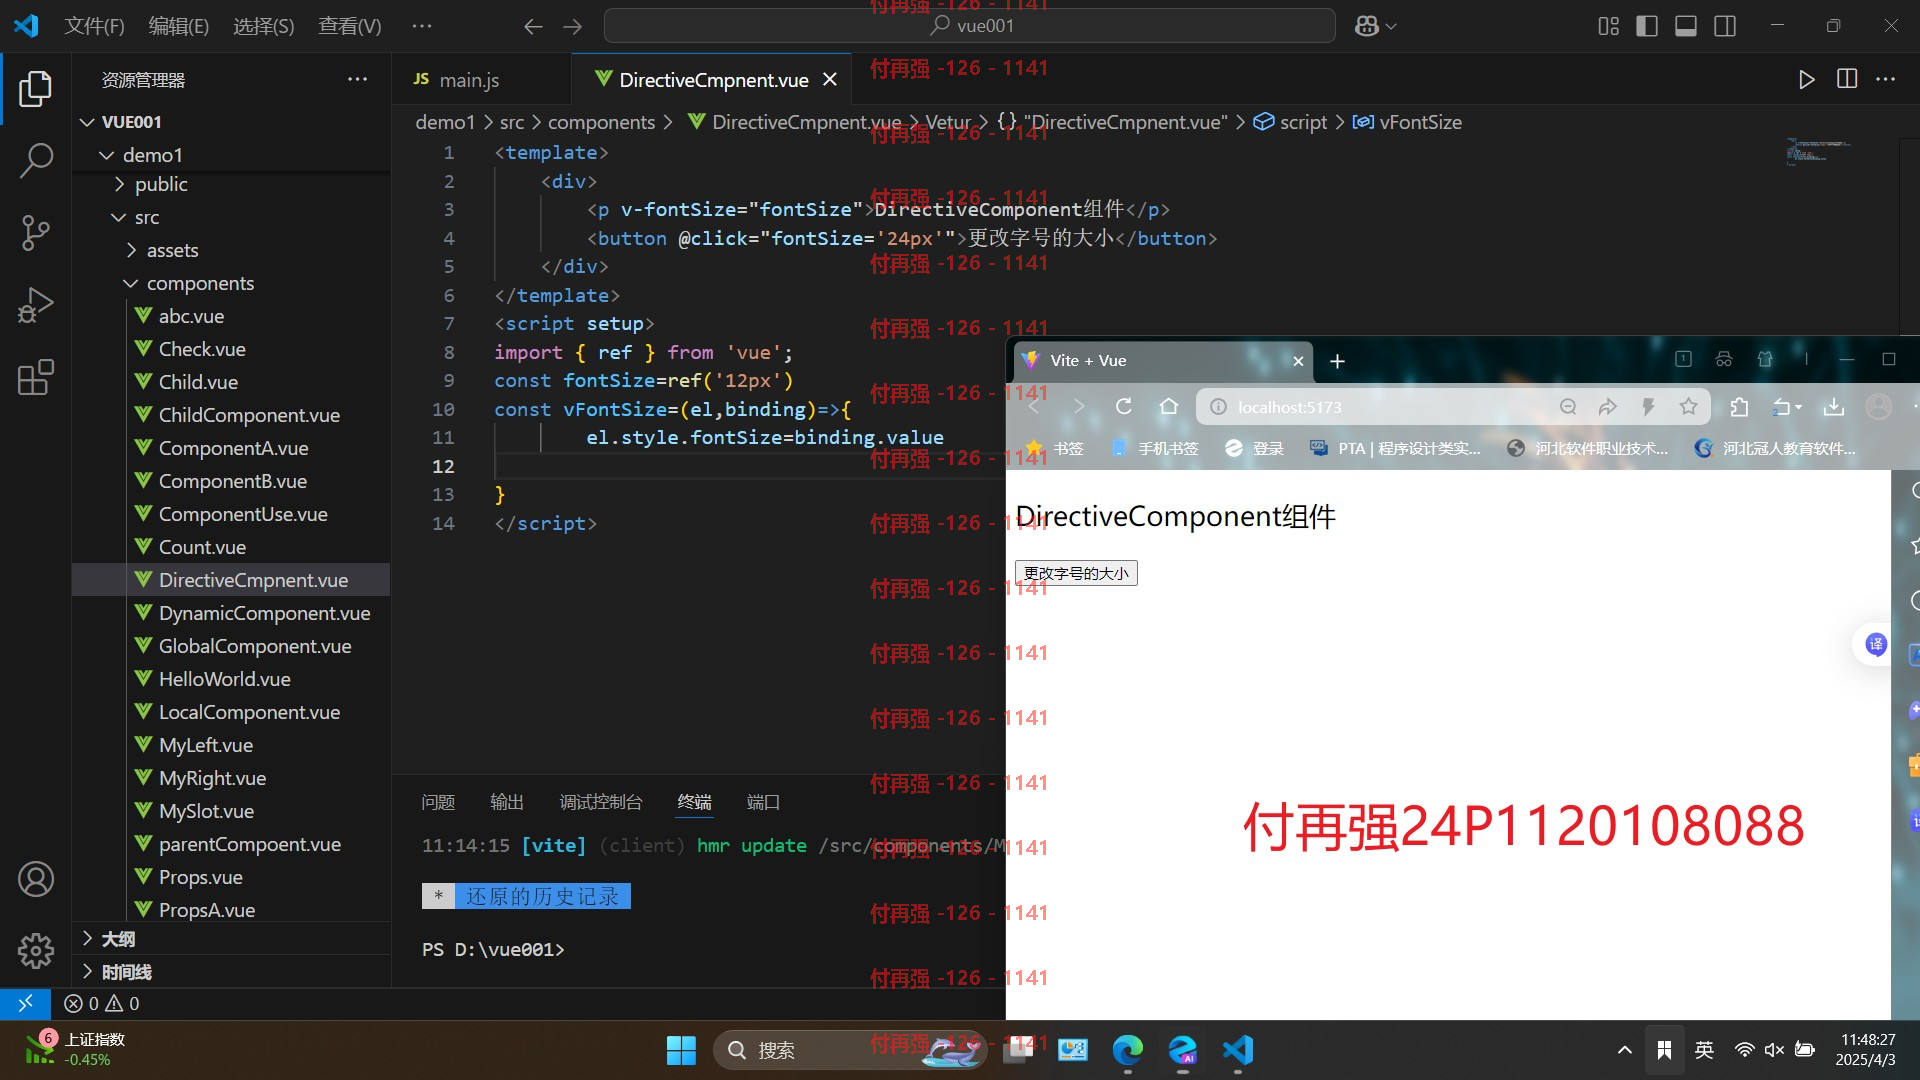Open the 文件(F) menu
The height and width of the screenshot is (1080, 1920).
pos(95,26)
